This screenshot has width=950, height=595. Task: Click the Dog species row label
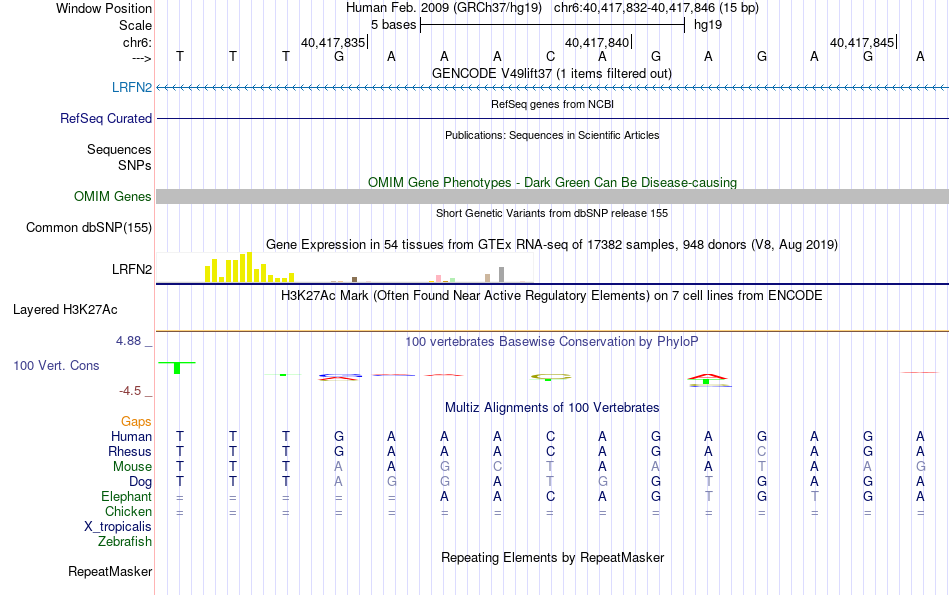140,482
